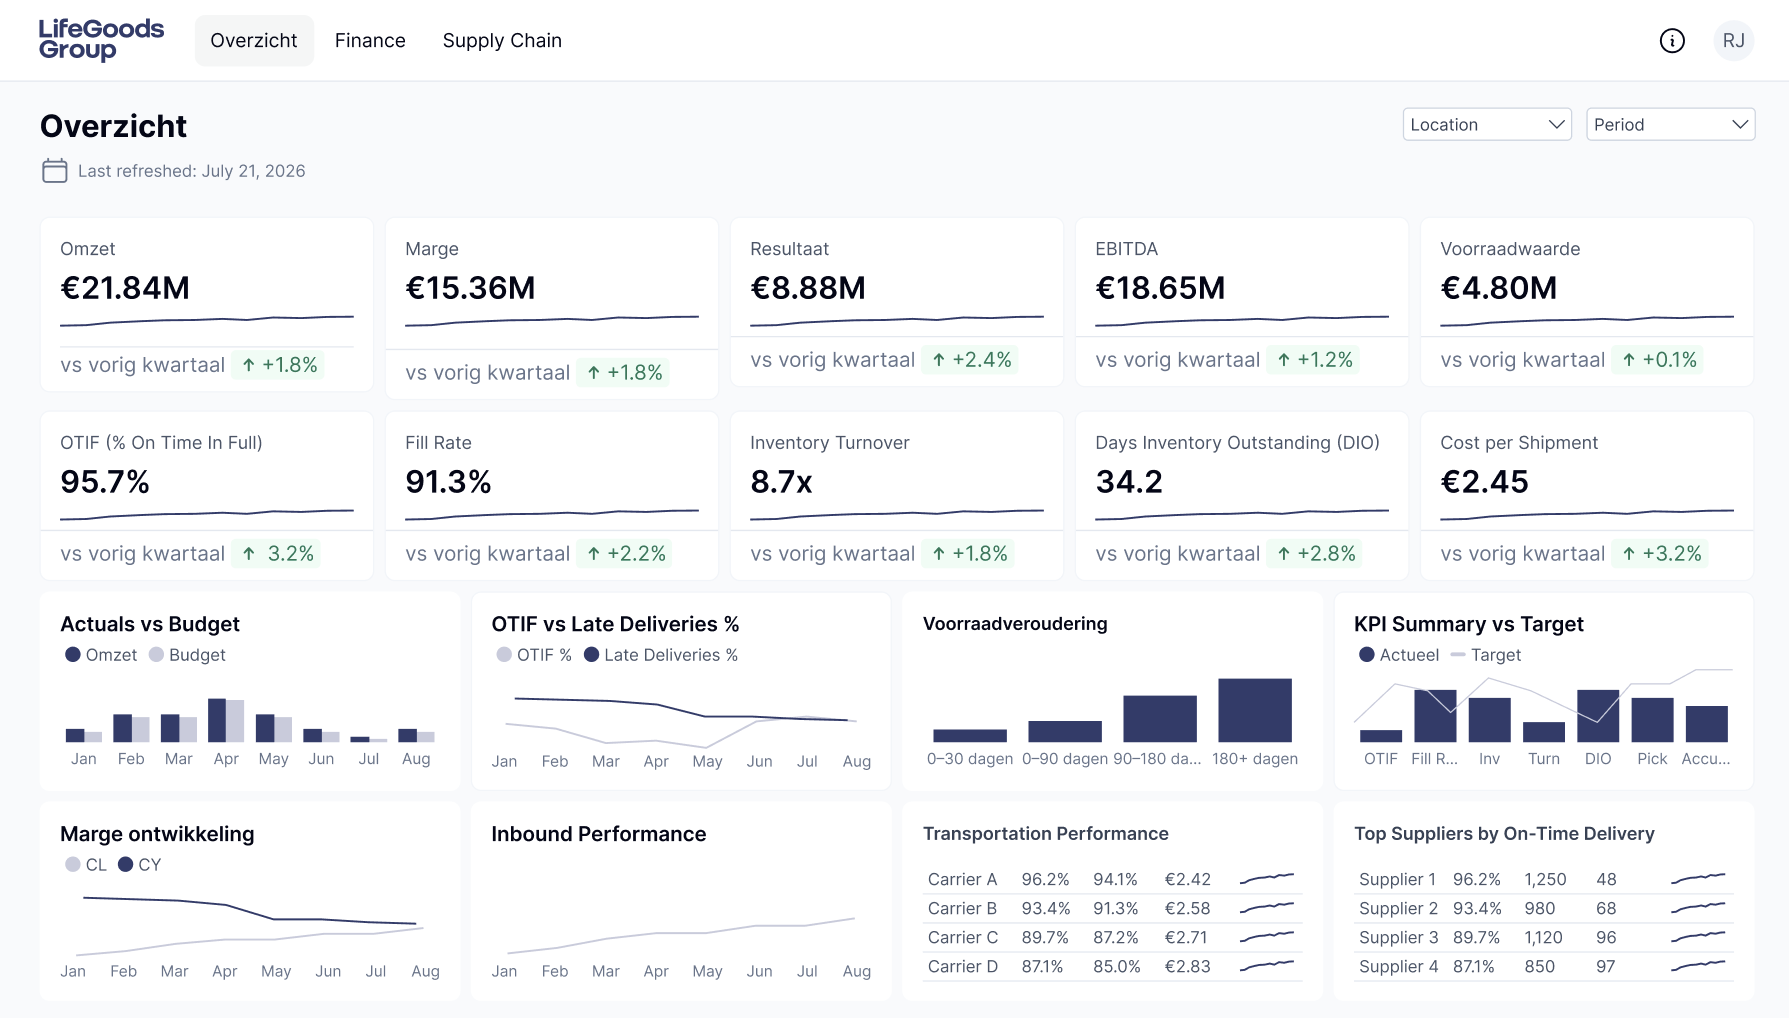Toggle CY legend in Marge ontwikkeling
Image resolution: width=1789 pixels, height=1018 pixels.
[x=140, y=865]
